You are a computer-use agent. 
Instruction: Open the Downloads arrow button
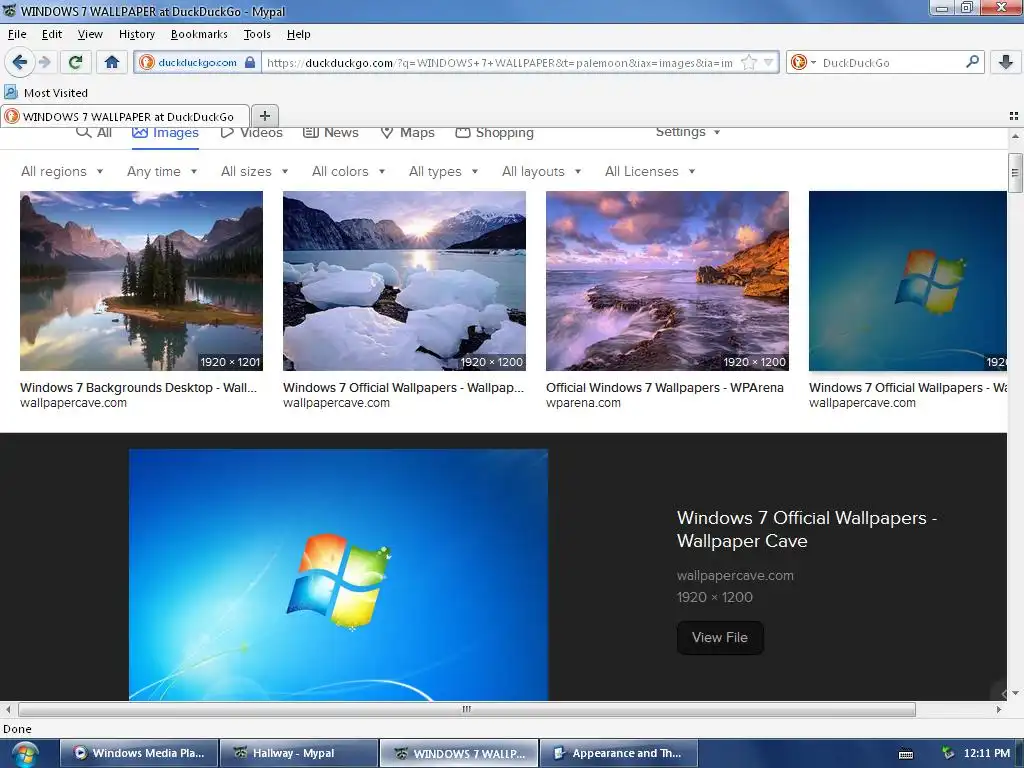(x=1006, y=62)
